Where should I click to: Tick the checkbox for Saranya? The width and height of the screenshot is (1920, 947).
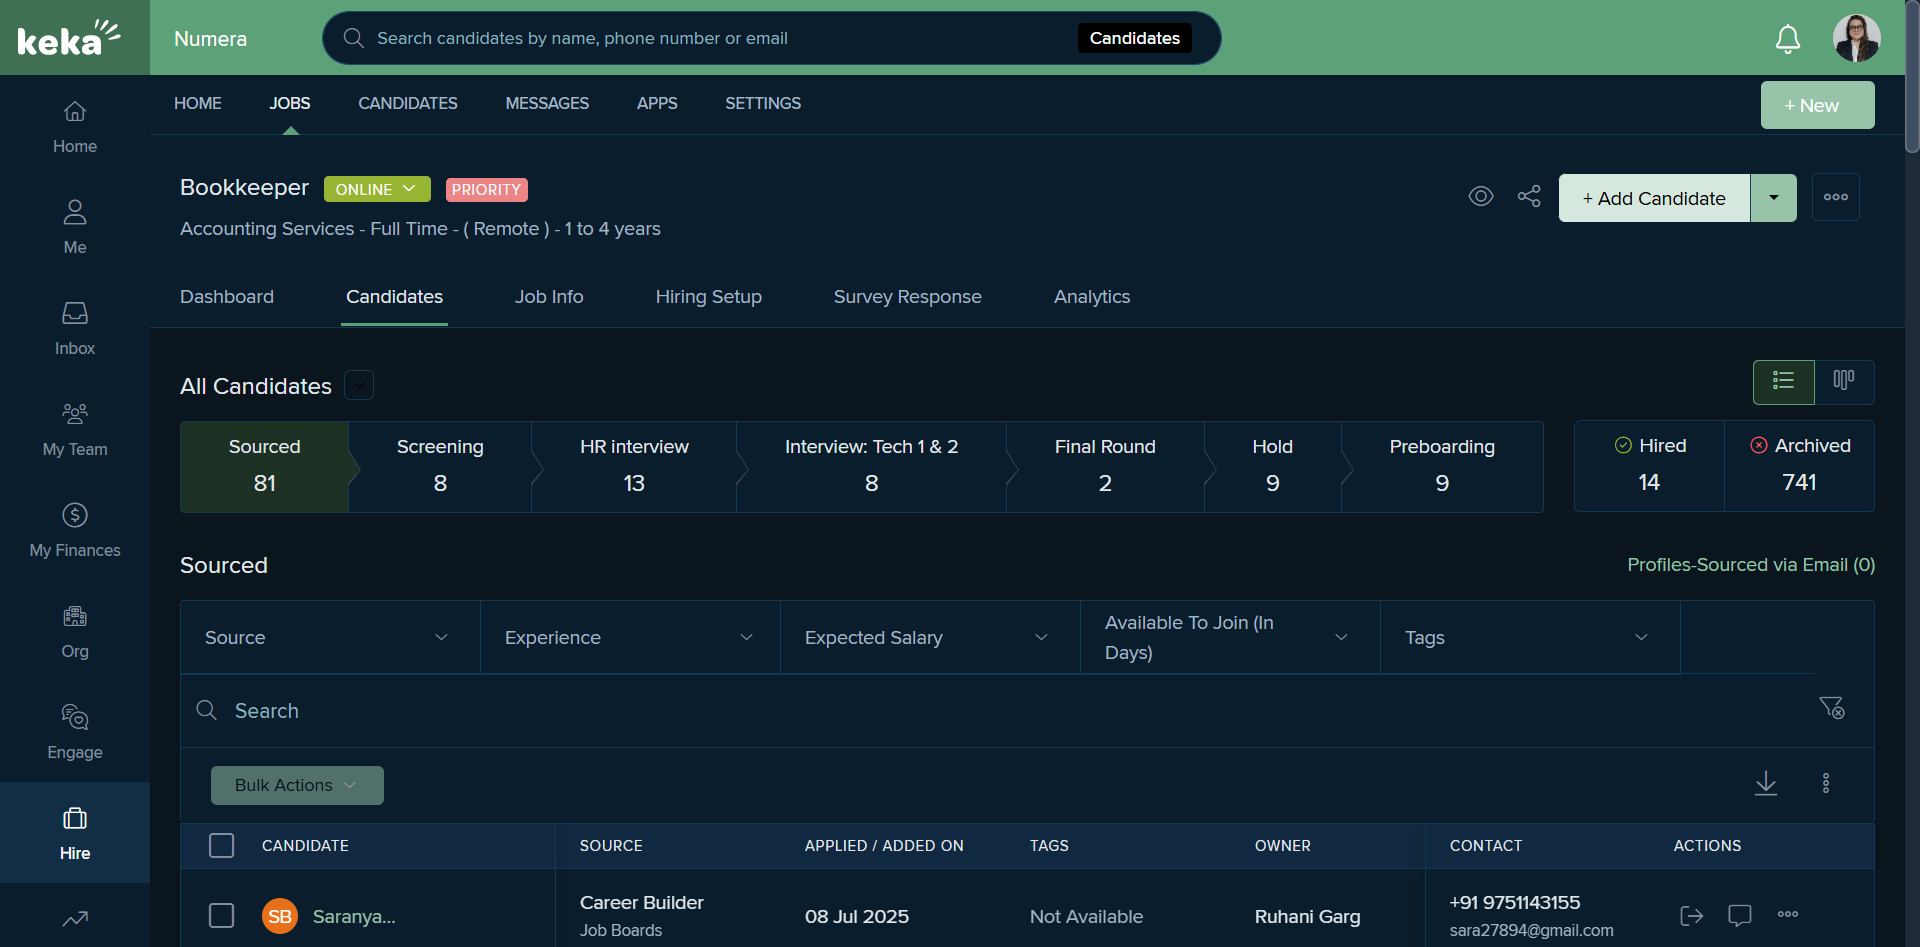tap(222, 915)
